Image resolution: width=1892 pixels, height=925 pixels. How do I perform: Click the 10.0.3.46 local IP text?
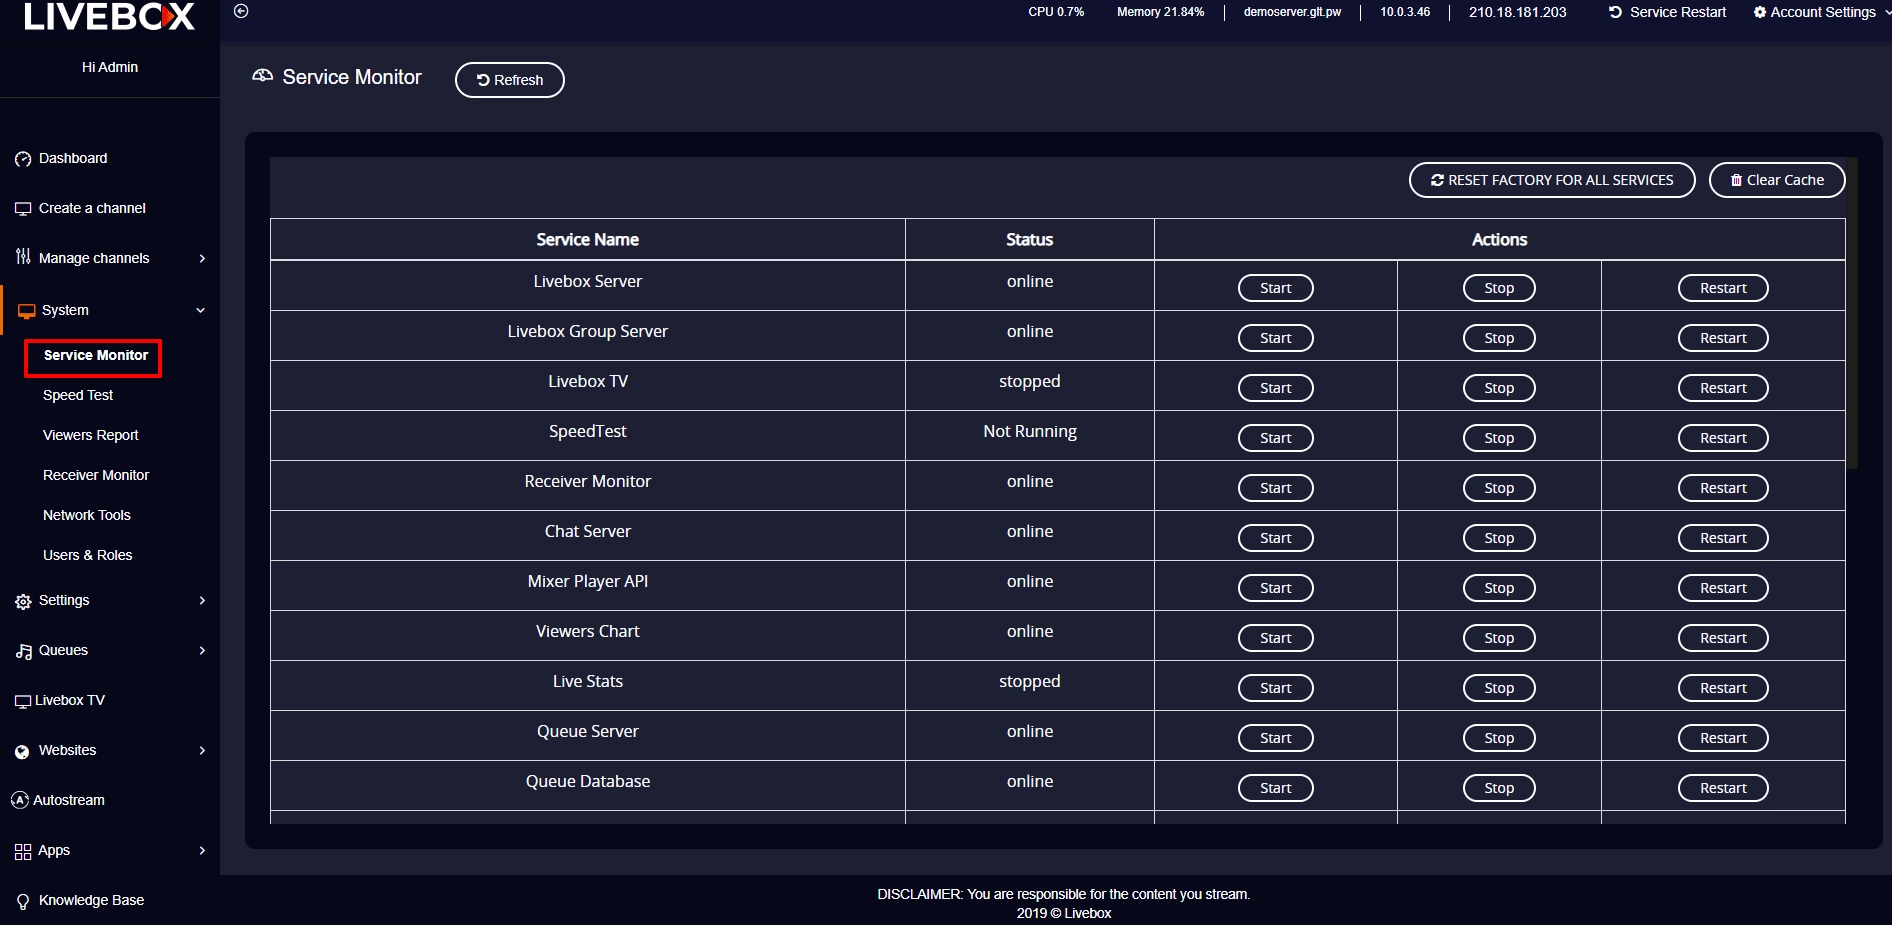coord(1405,12)
